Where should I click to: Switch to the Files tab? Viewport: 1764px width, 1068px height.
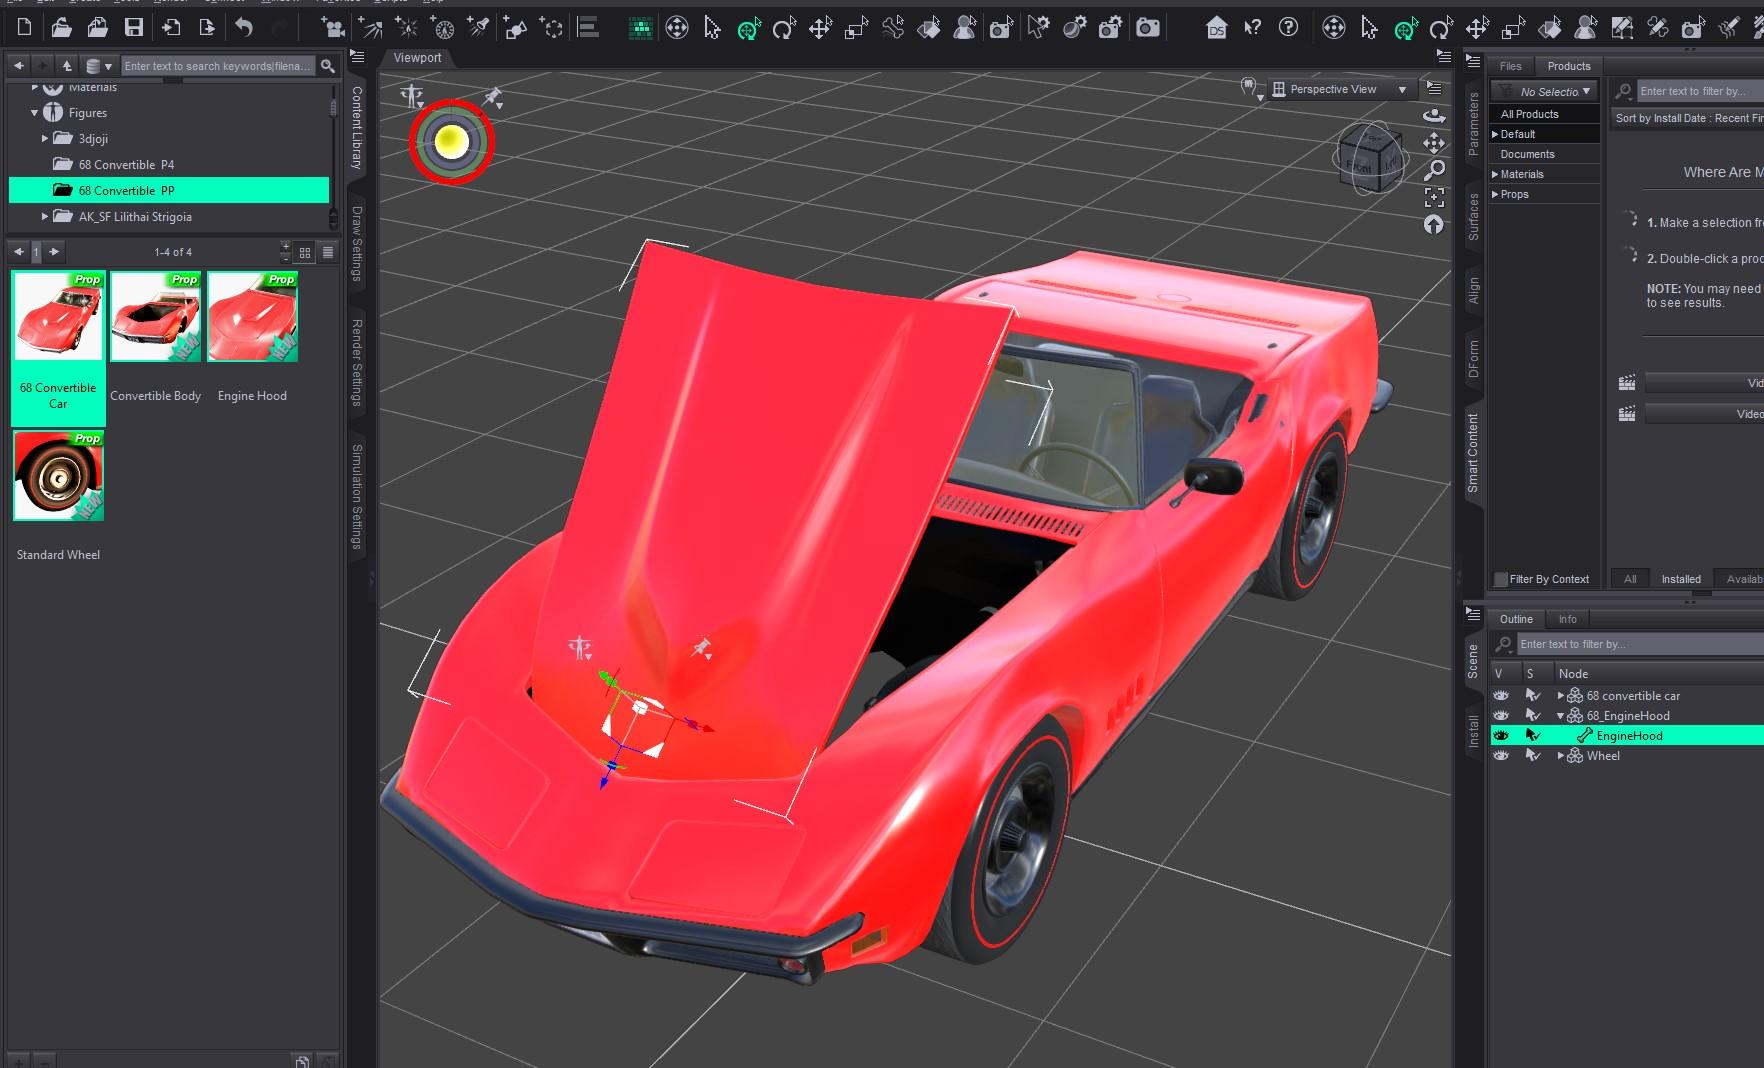pyautogui.click(x=1510, y=66)
